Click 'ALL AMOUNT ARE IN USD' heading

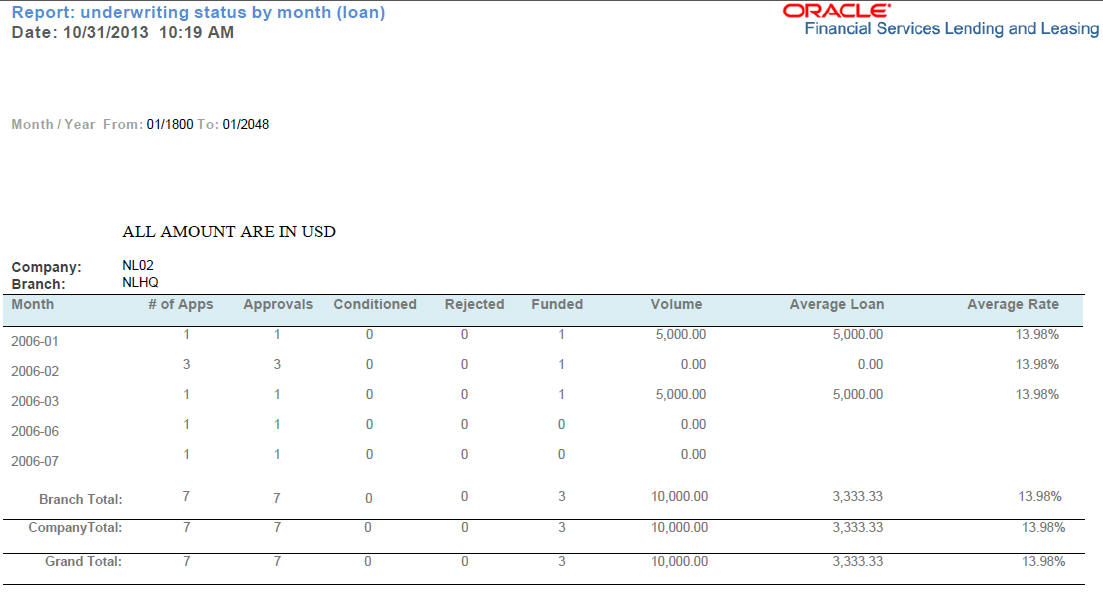click(229, 232)
